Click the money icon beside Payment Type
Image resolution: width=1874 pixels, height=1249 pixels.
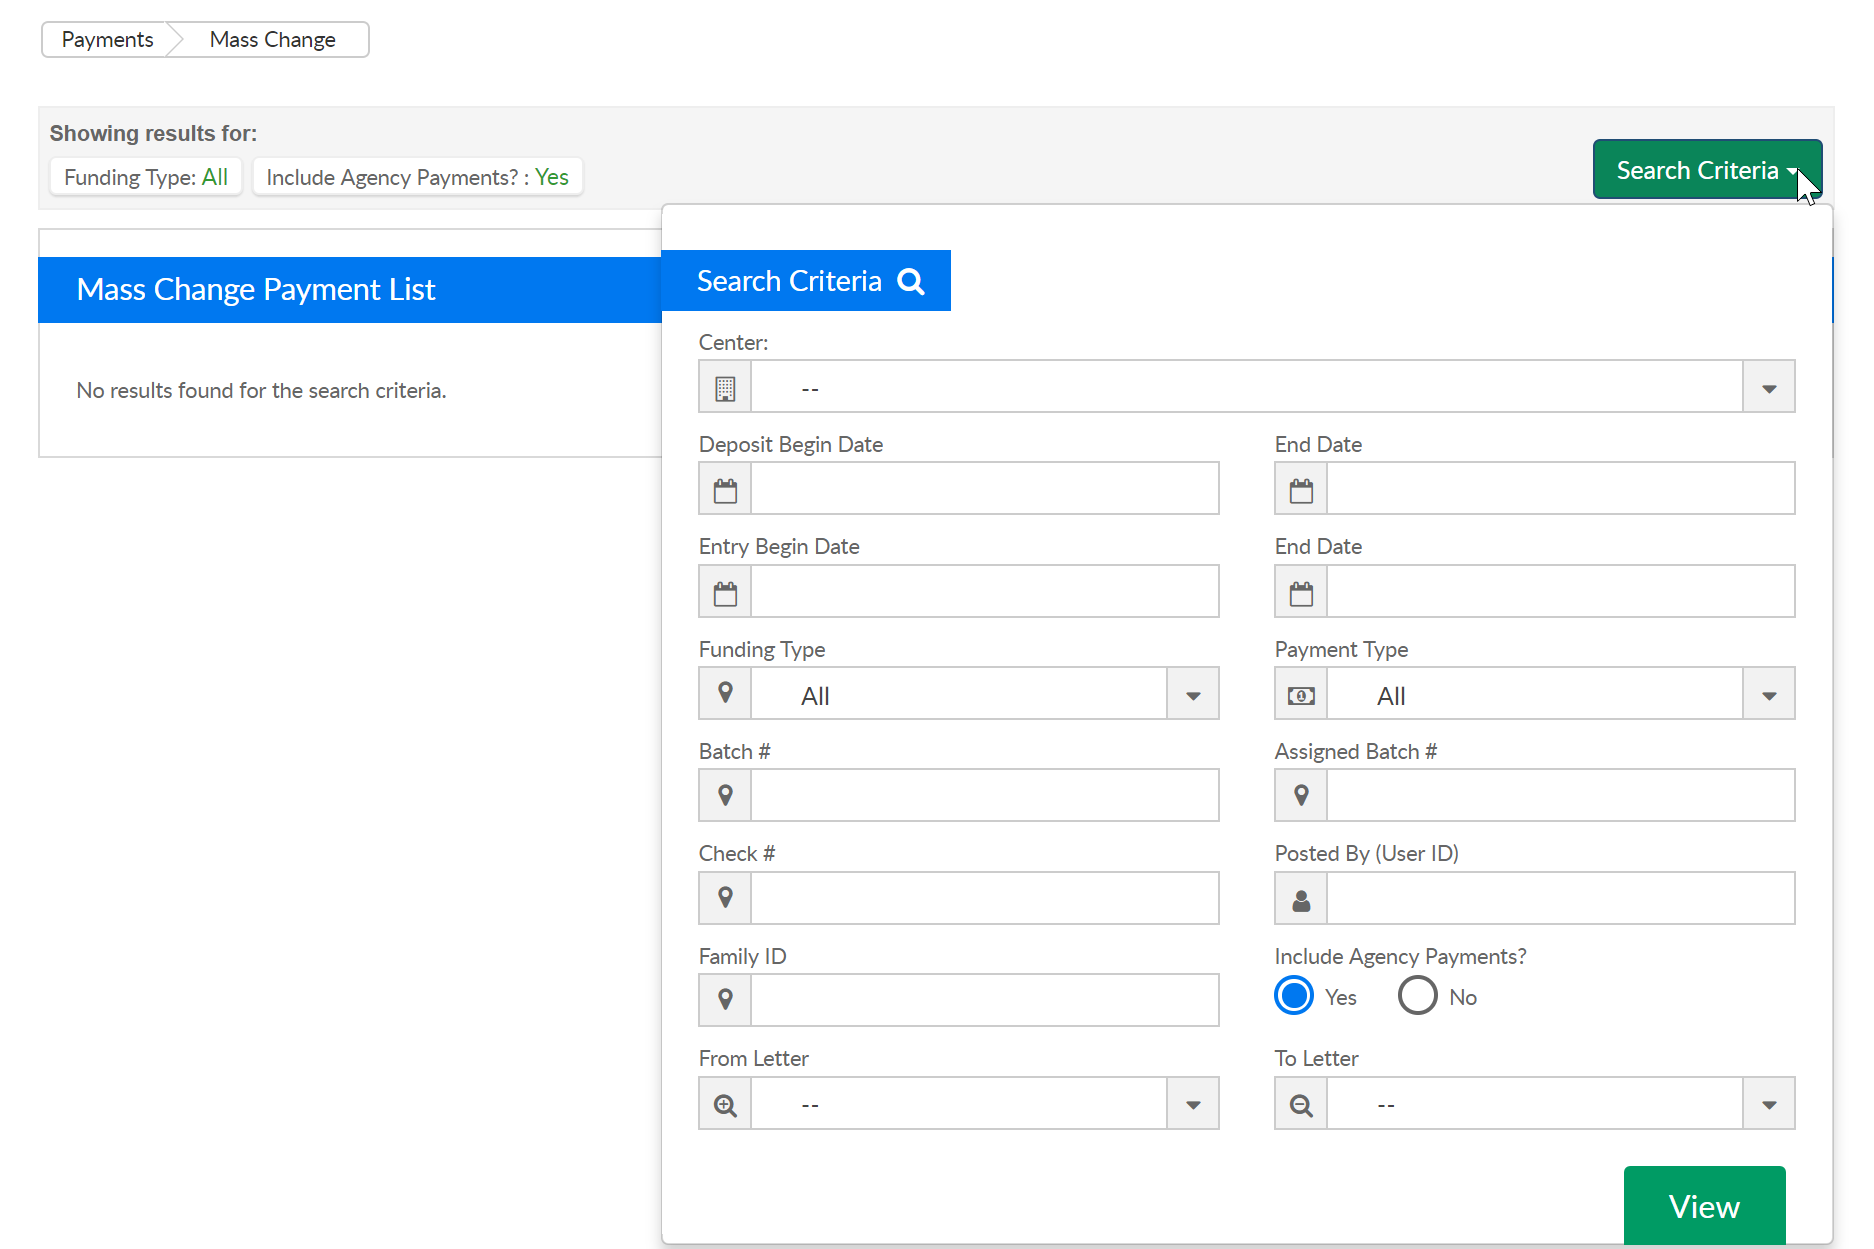[x=1301, y=695]
